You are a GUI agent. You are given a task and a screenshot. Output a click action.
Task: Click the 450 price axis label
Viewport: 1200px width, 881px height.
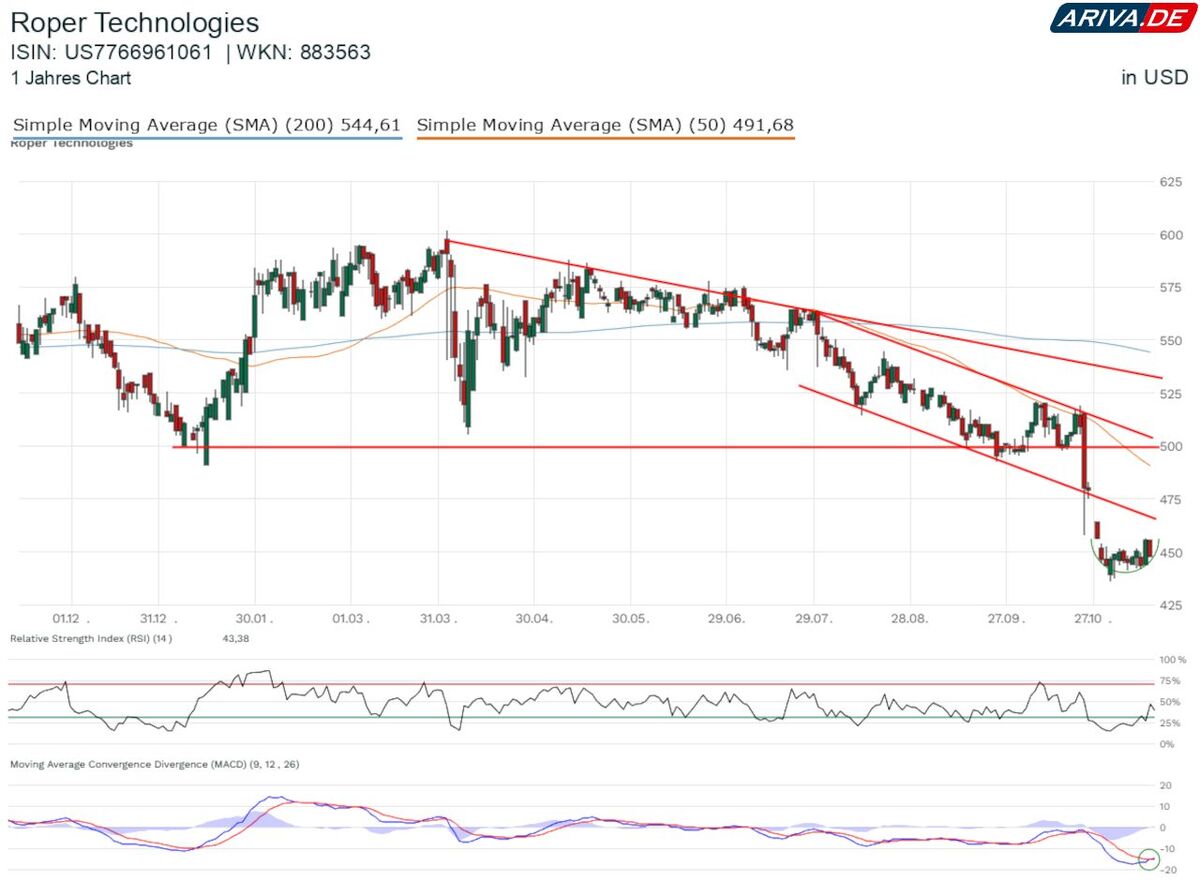point(1171,552)
